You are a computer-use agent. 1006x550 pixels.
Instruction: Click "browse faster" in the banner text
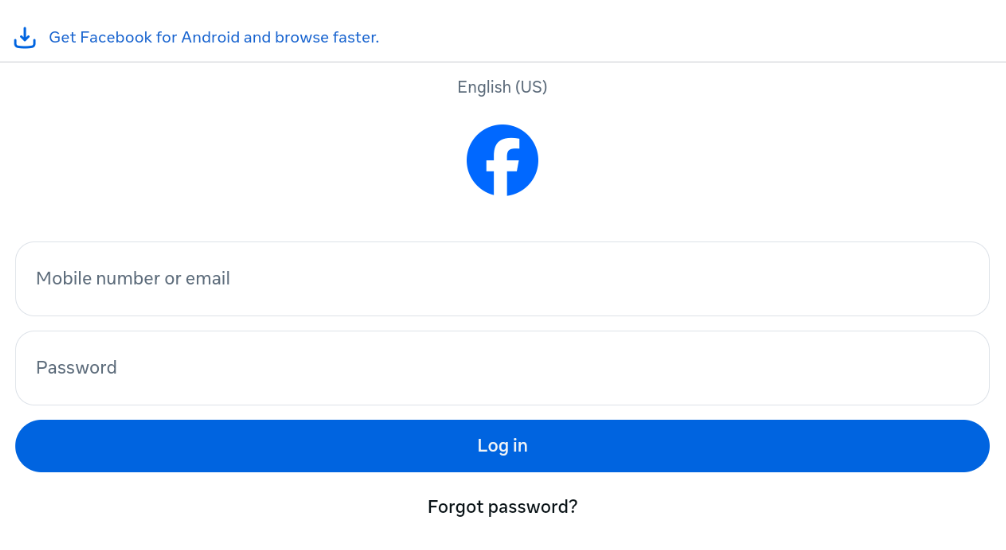click(327, 38)
